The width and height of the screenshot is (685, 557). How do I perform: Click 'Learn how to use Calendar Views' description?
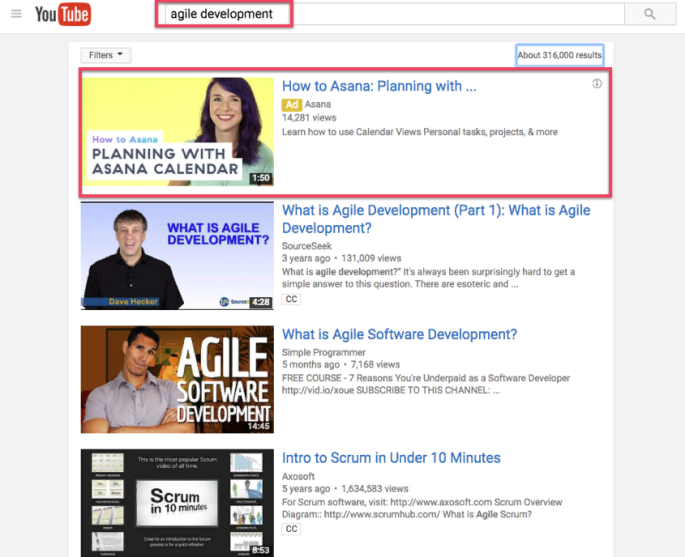coord(419,132)
